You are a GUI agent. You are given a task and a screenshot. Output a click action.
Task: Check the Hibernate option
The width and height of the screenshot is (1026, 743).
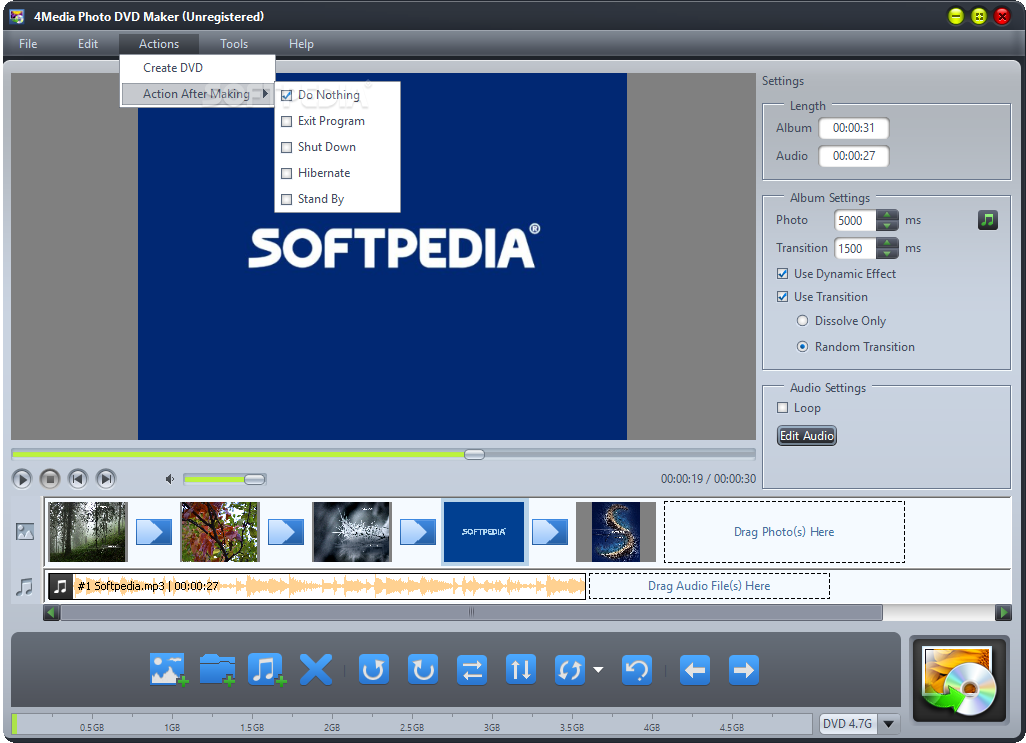287,173
